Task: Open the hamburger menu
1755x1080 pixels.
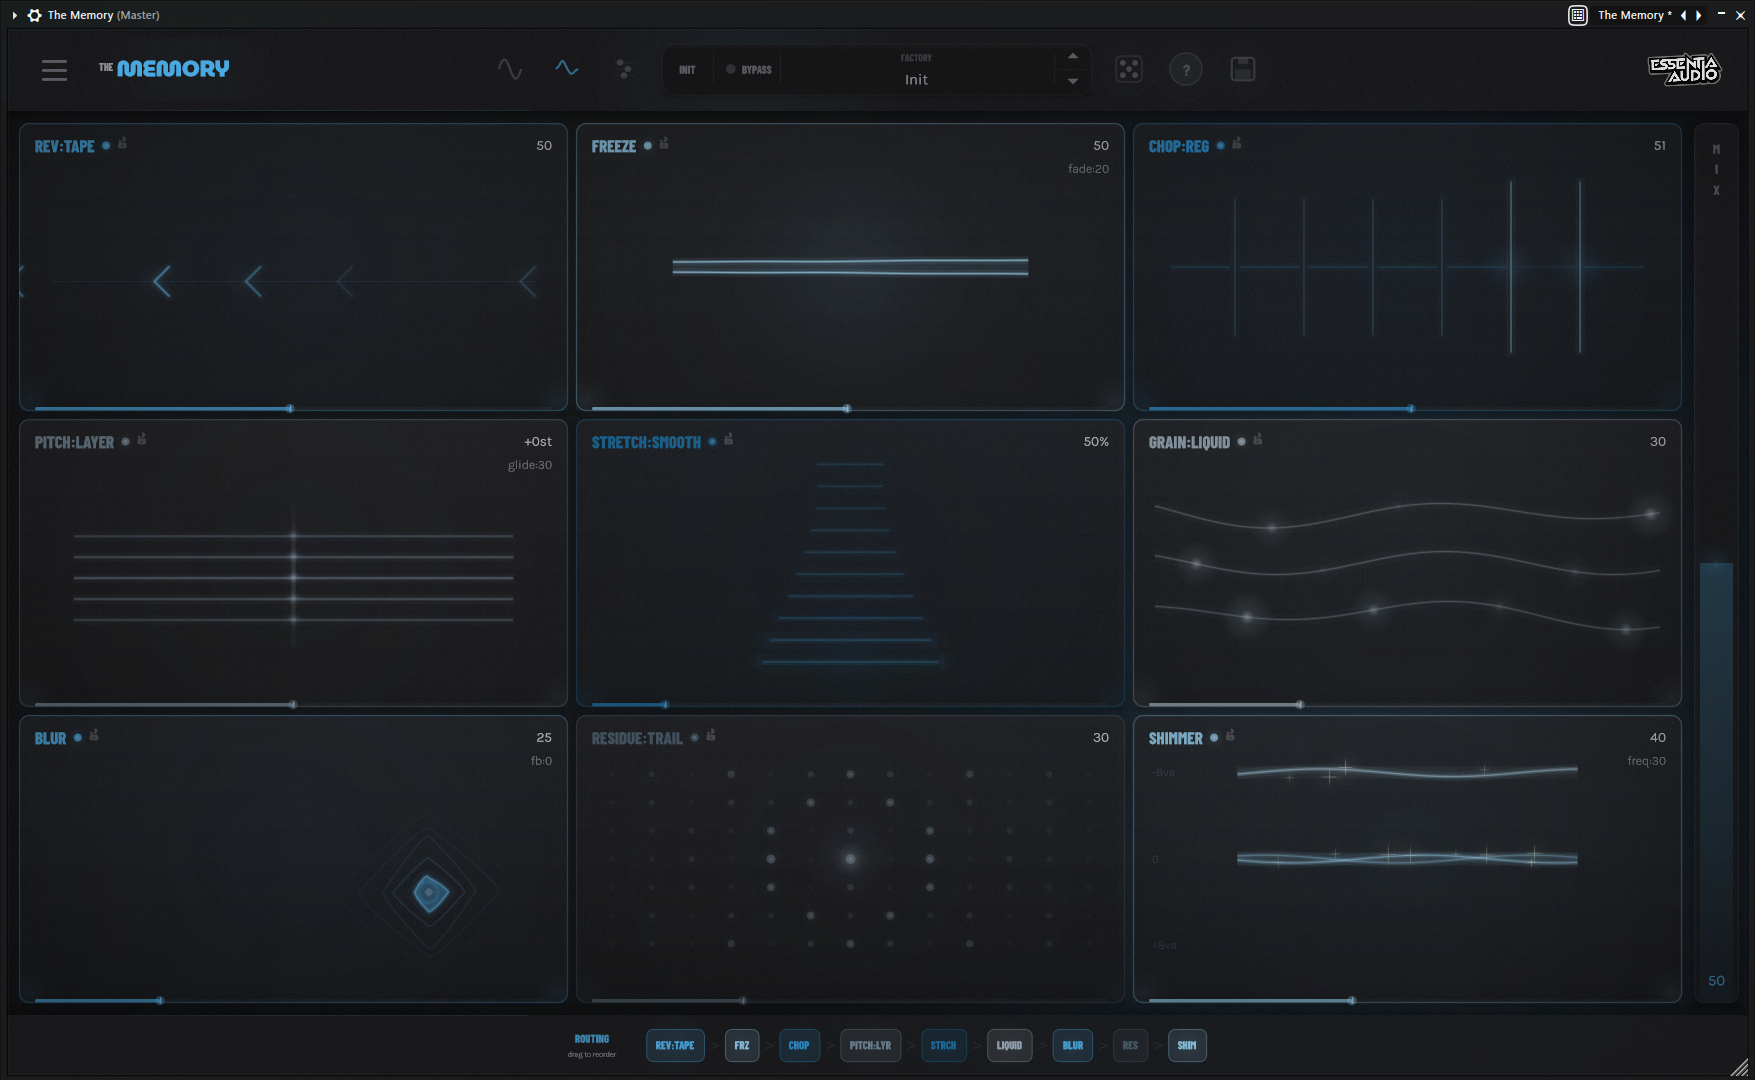Action: tap(54, 69)
